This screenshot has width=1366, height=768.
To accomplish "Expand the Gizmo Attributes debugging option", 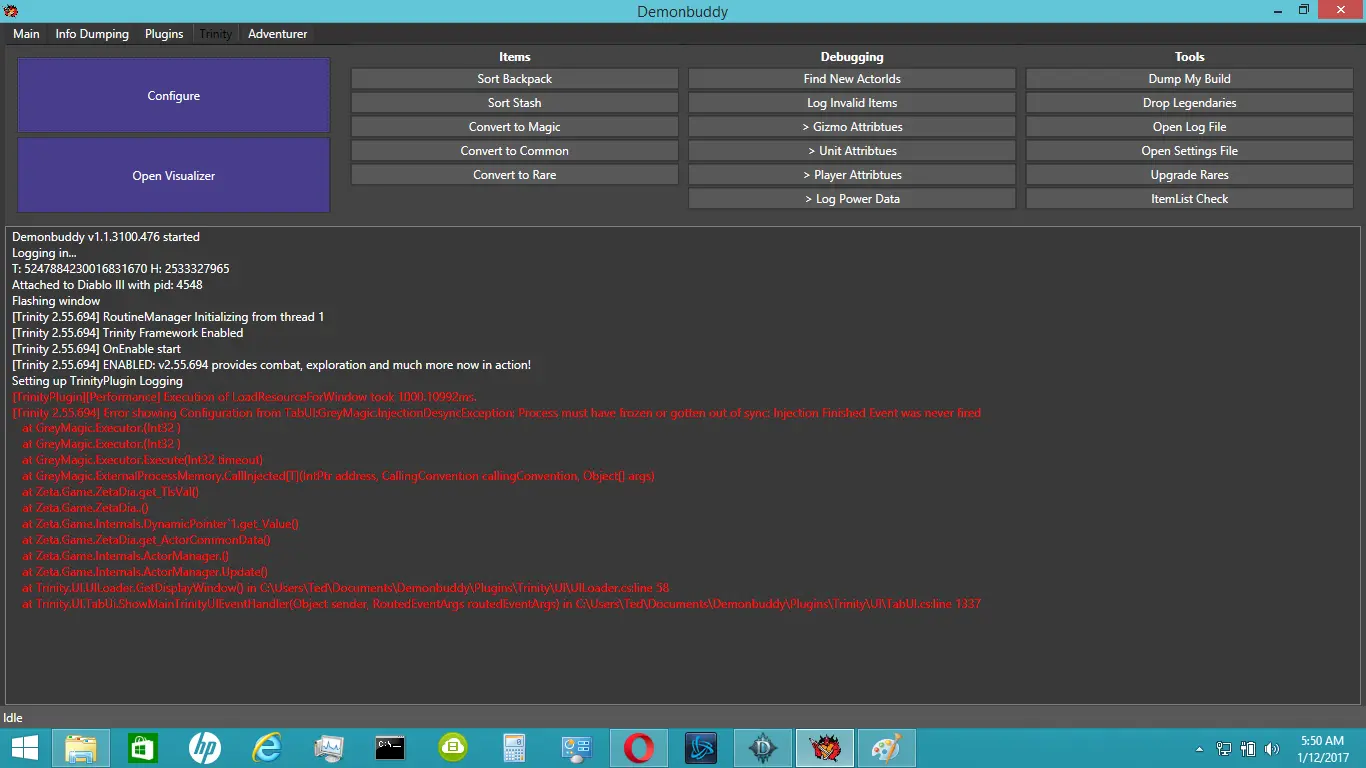I will [x=852, y=127].
